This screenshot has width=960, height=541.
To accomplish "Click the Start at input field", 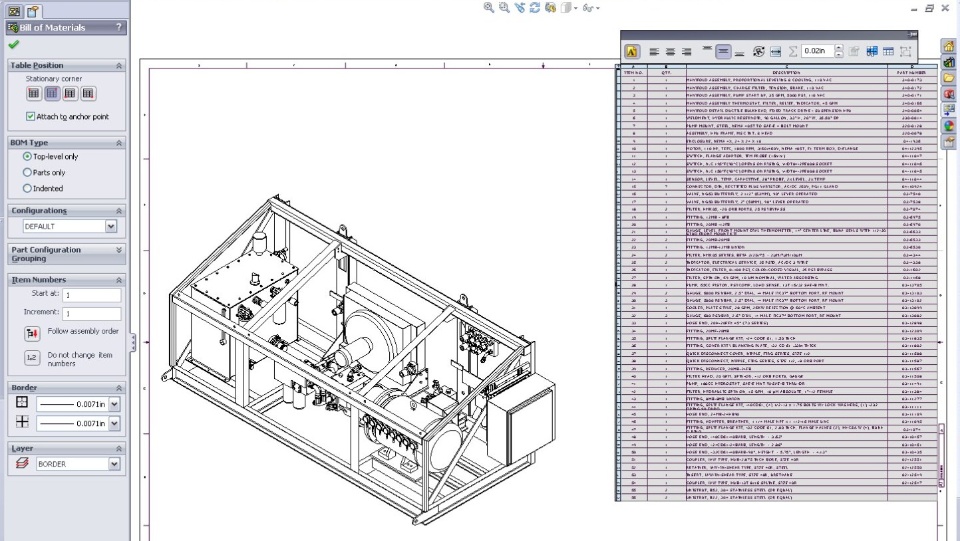I will click(91, 295).
